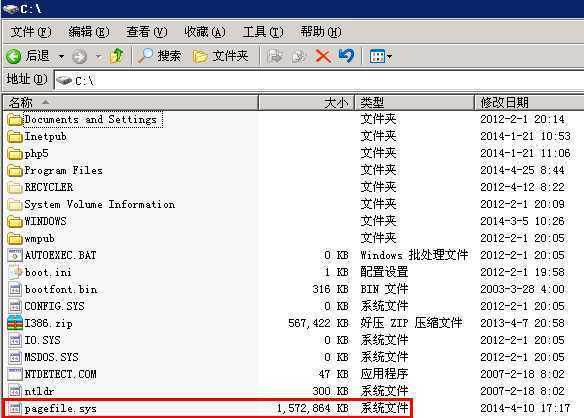Select the ntldr file icon
The height and width of the screenshot is (418, 584).
pos(15,391)
